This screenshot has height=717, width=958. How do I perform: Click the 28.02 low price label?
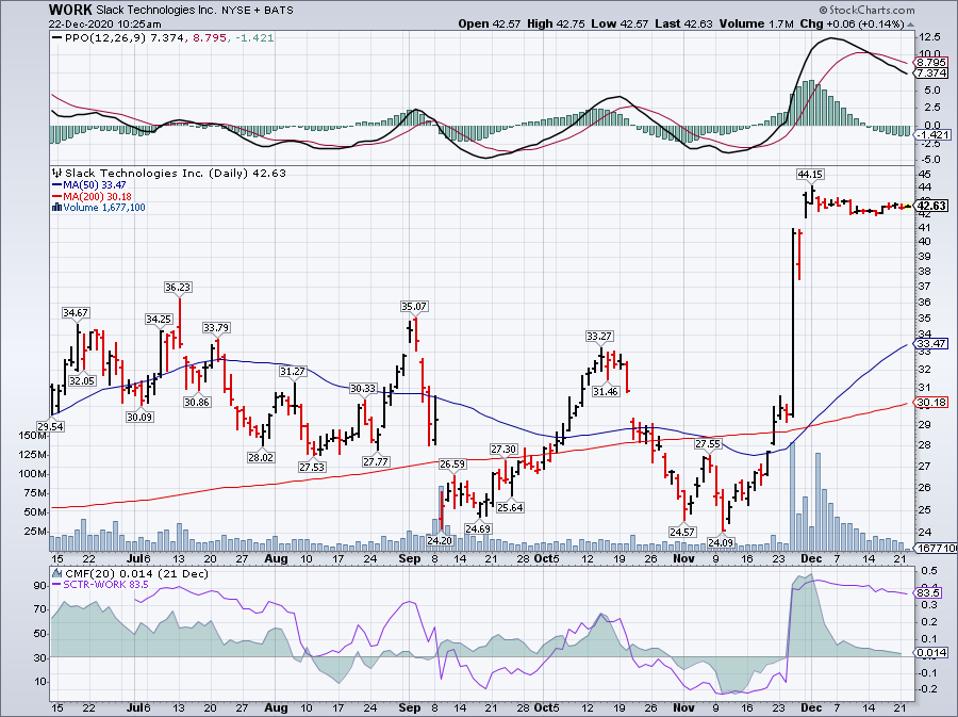pos(261,457)
